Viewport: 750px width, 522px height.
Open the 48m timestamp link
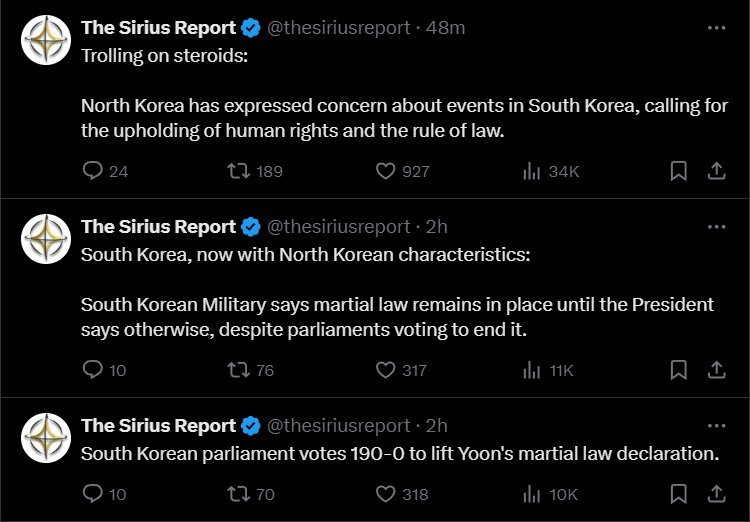[445, 28]
